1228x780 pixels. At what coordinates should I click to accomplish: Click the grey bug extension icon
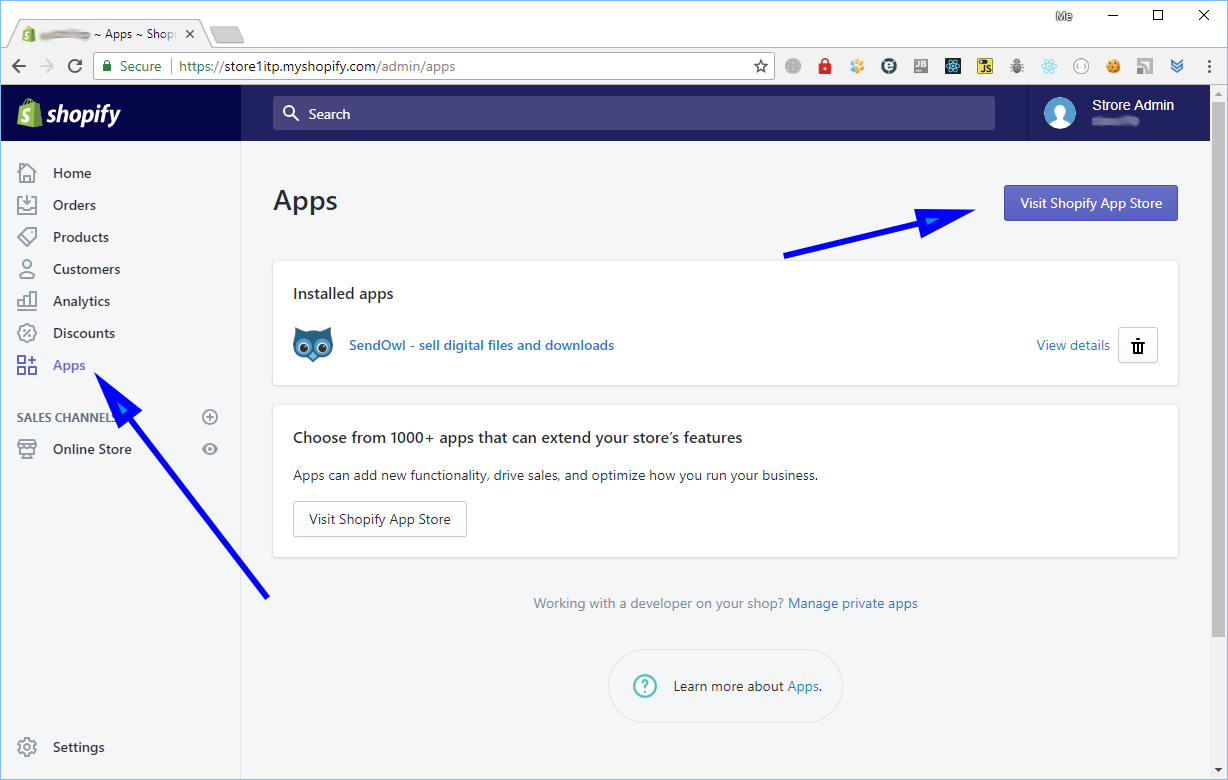tap(1017, 66)
